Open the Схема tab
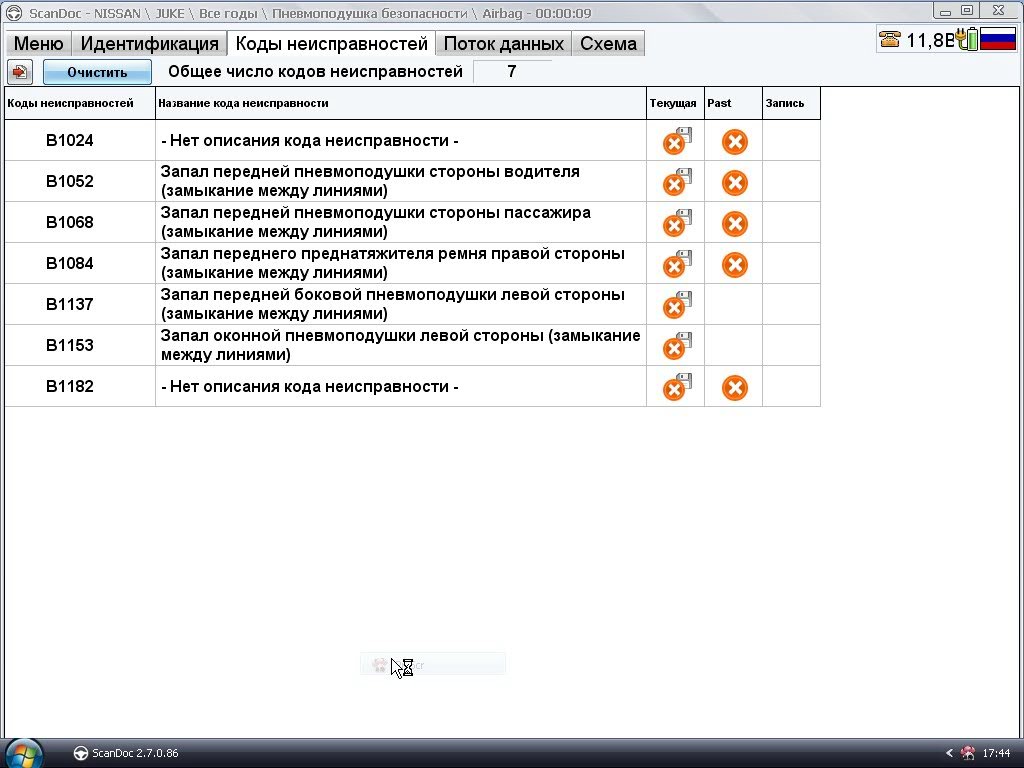This screenshot has height=768, width=1024. click(x=608, y=43)
